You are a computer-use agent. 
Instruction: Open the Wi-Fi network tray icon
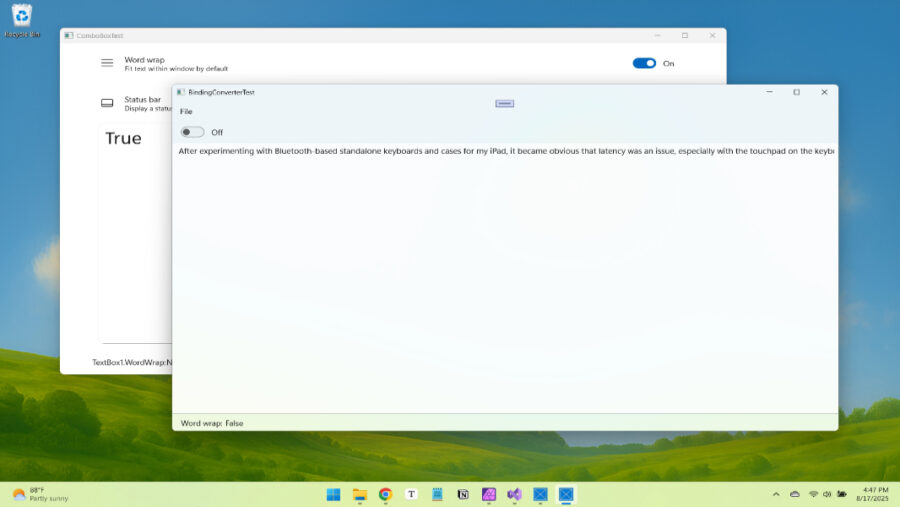(813, 494)
